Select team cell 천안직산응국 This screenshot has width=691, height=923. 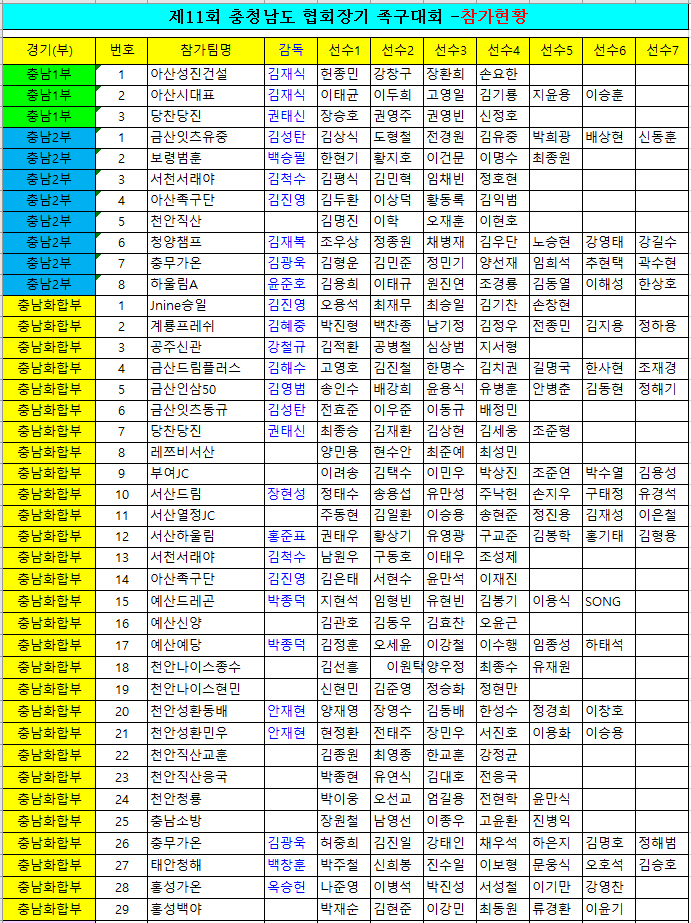206,777
